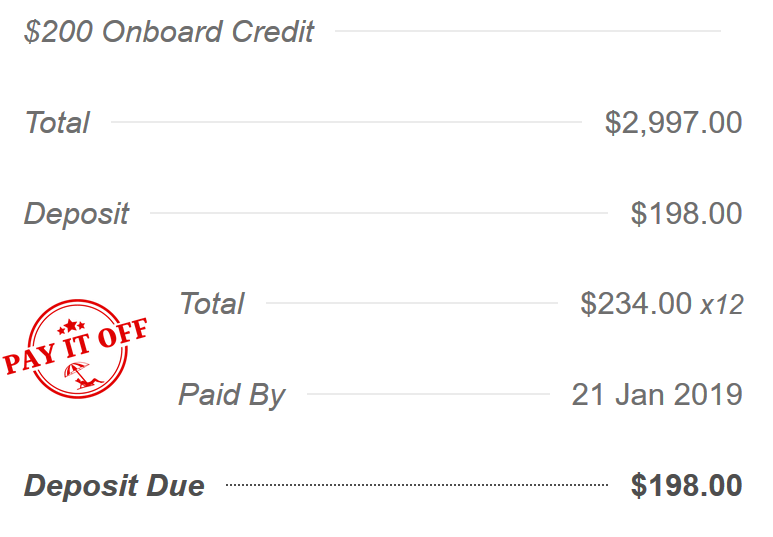The width and height of the screenshot is (773, 537).
Task: Click the divider line after Onboard Credit
Action: pos(528,31)
